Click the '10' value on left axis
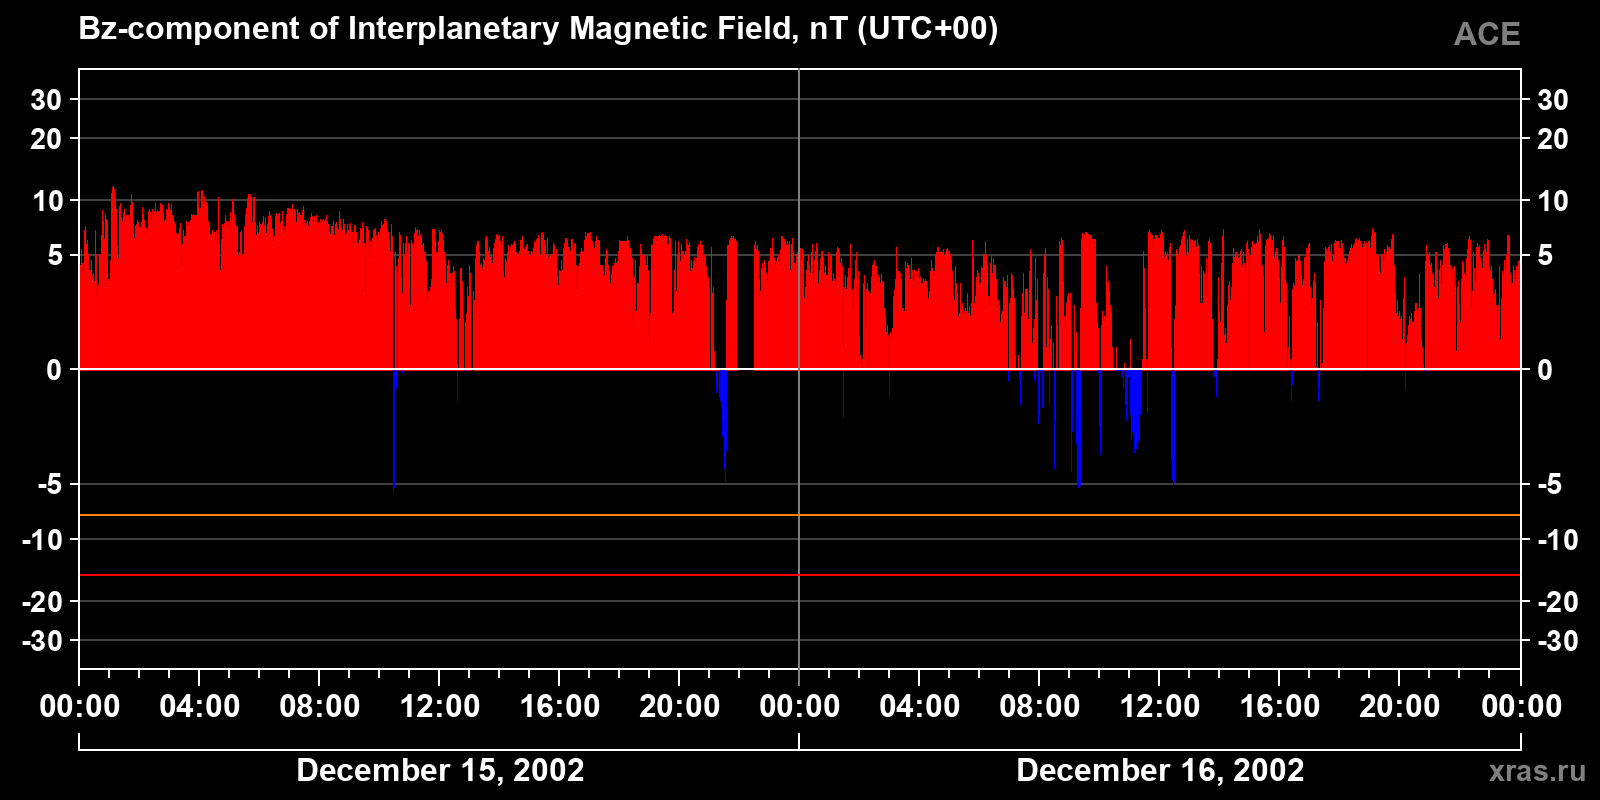Image resolution: width=1600 pixels, height=800 pixels. (x=47, y=201)
